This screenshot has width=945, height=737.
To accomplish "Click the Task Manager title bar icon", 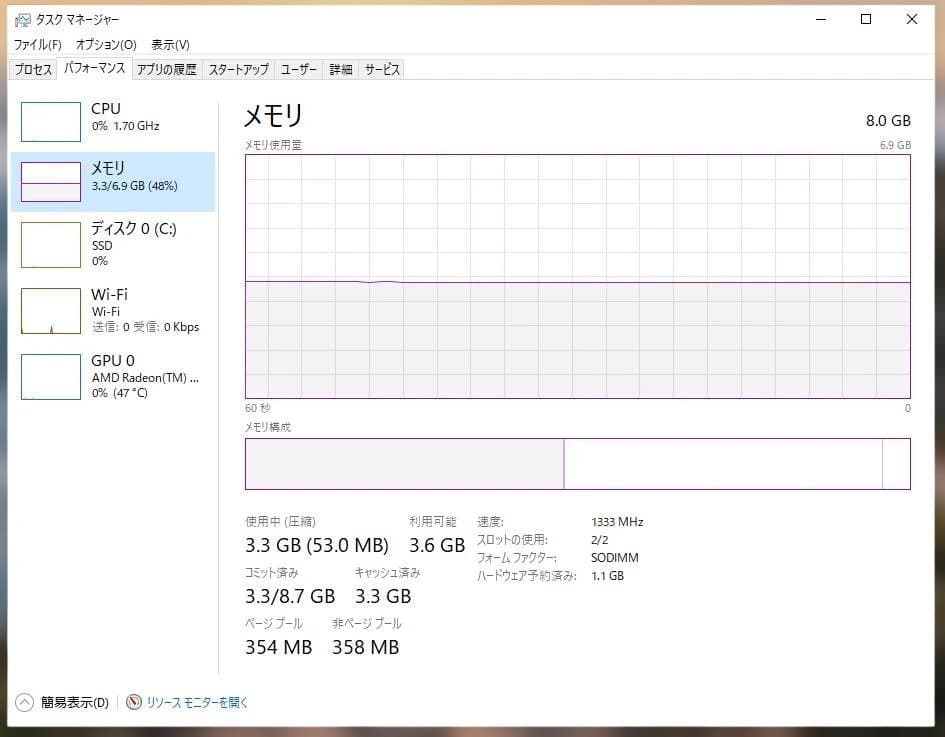I will coord(22,20).
